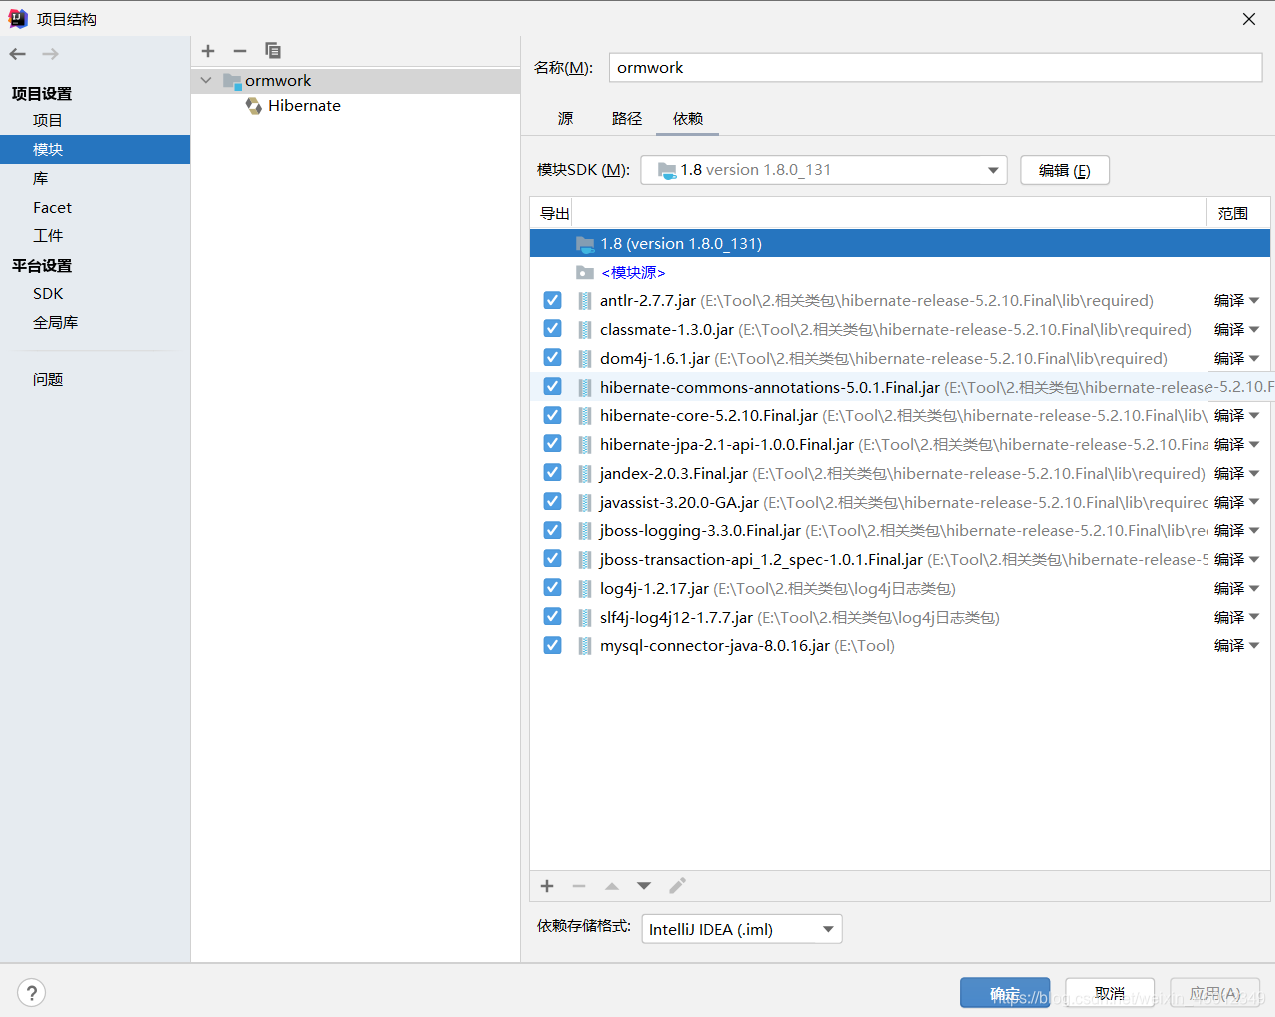The height and width of the screenshot is (1017, 1275).
Task: Click the back navigation arrow
Action: pos(18,54)
